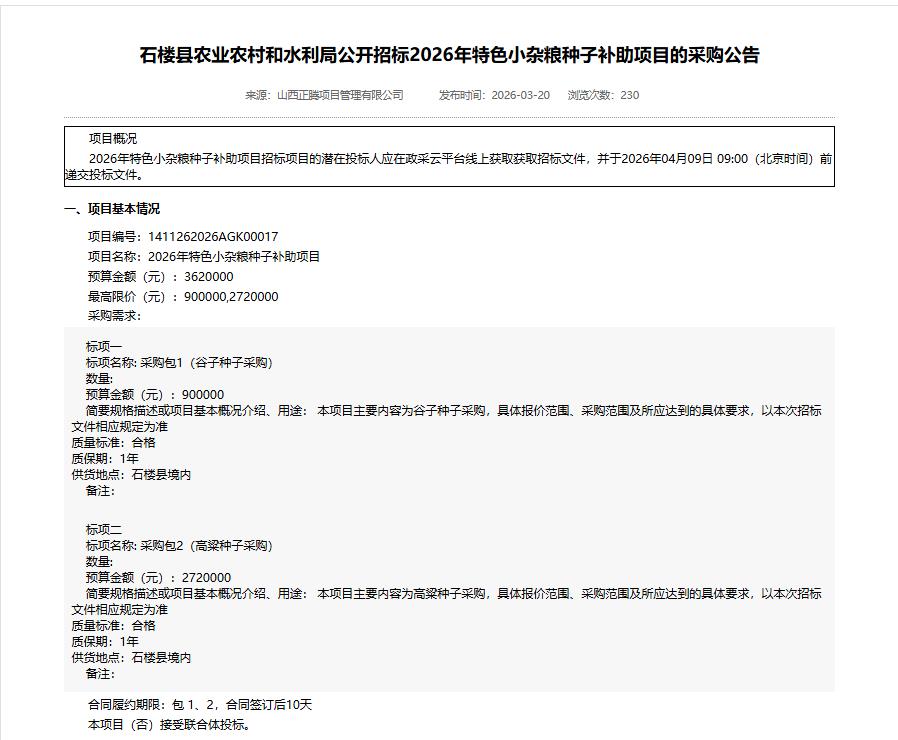
Task: Click the 标项一 heading
Action: coord(104,347)
